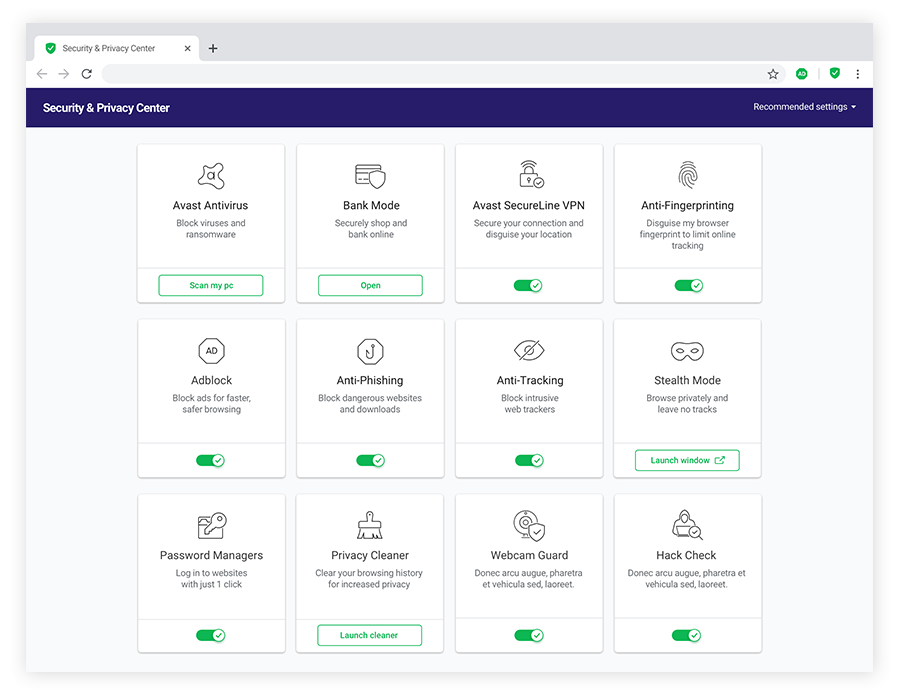Select the Security & Privacy Center tab
Screen dimensions: 900x695
(x=117, y=48)
